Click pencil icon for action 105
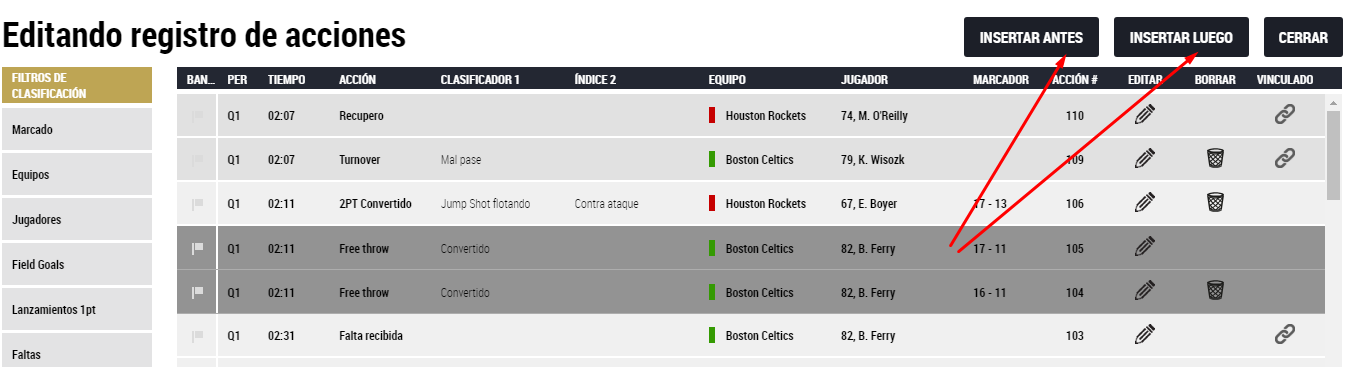Image resolution: width=1350 pixels, height=367 pixels. (1145, 247)
